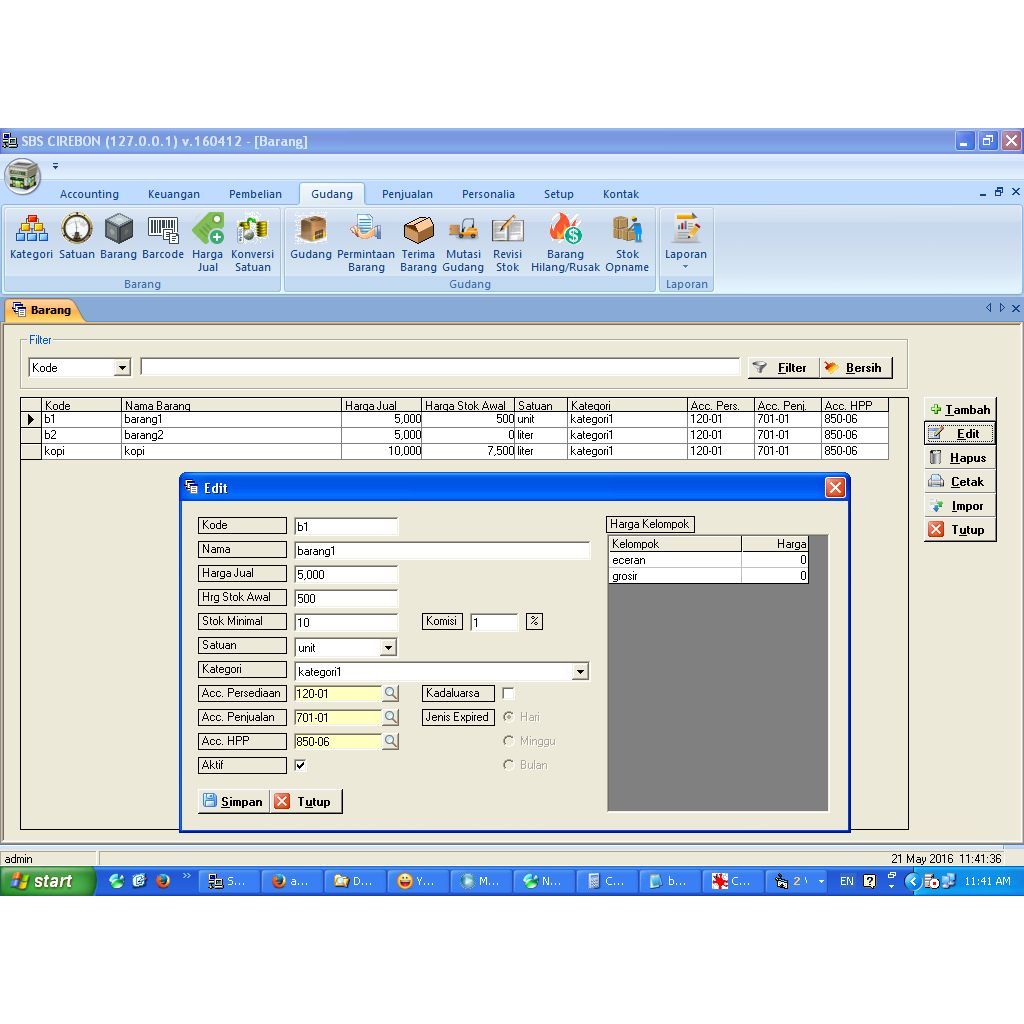Screen dimensions: 1024x1024
Task: Open the Accounting menu tab
Action: coord(89,193)
